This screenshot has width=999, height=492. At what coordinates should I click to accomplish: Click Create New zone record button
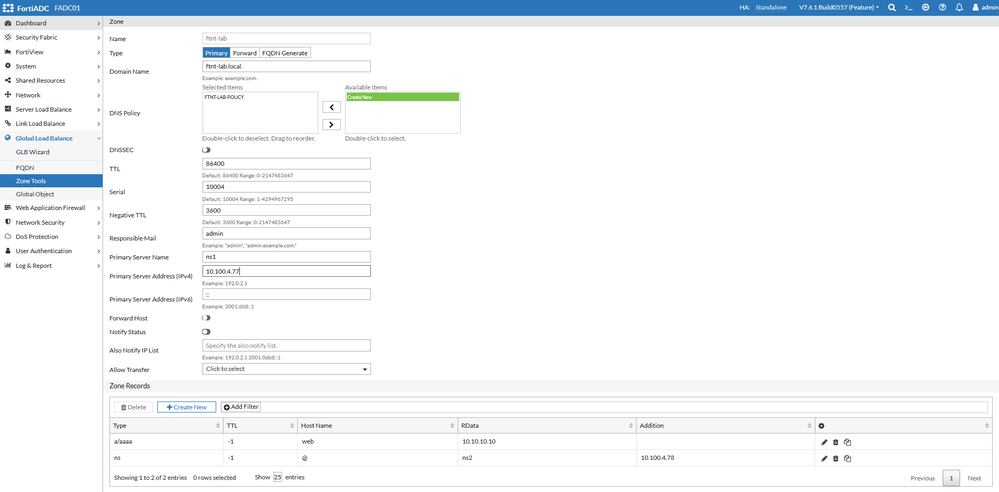187,407
